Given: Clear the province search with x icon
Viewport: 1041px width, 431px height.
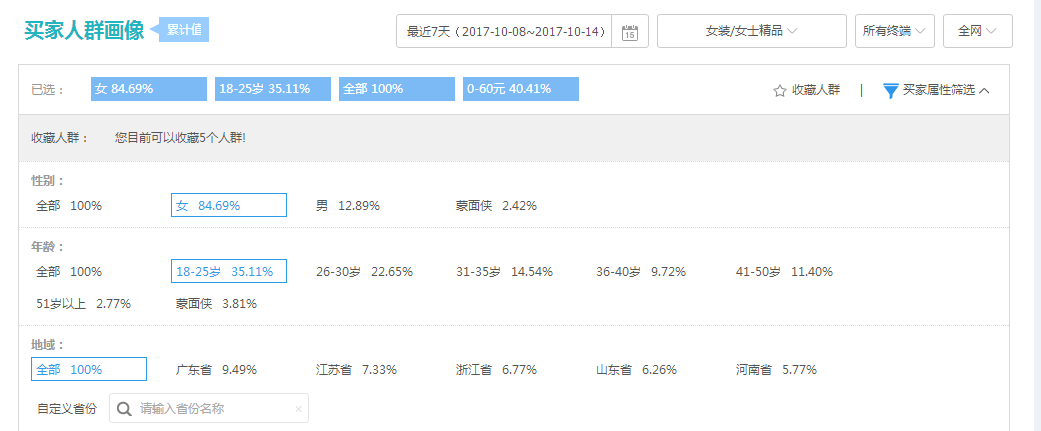Looking at the screenshot, I should [298, 409].
